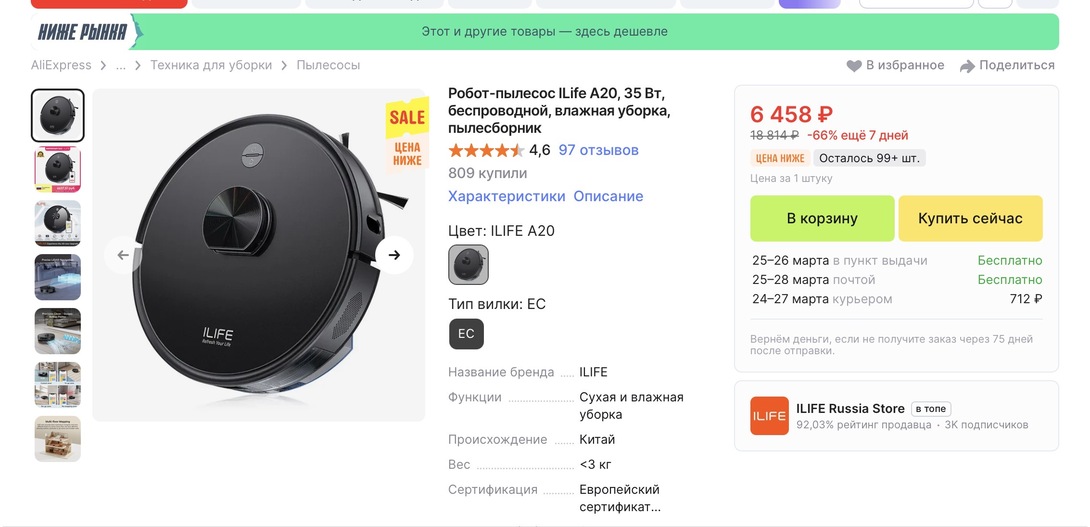Viewport: 1090px width, 527px height.
Task: Expand the collapsed breadcrumb ellipsis
Action: [x=121, y=65]
